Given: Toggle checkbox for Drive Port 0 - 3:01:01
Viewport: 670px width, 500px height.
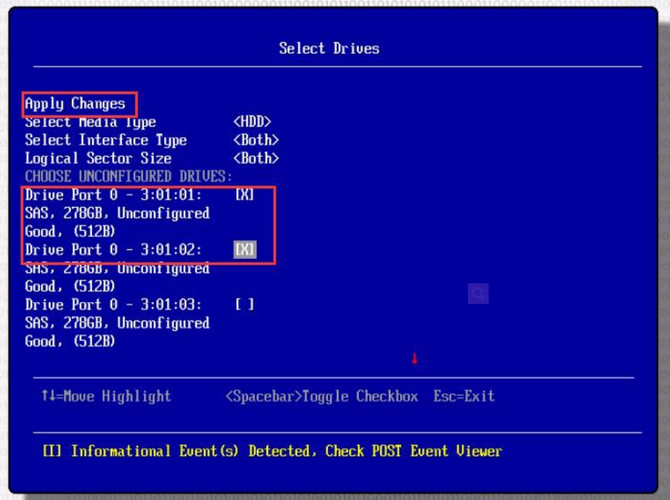Looking at the screenshot, I should (x=245, y=195).
